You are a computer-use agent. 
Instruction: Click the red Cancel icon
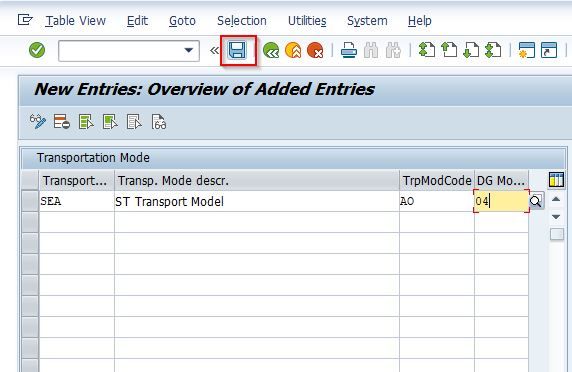(315, 50)
